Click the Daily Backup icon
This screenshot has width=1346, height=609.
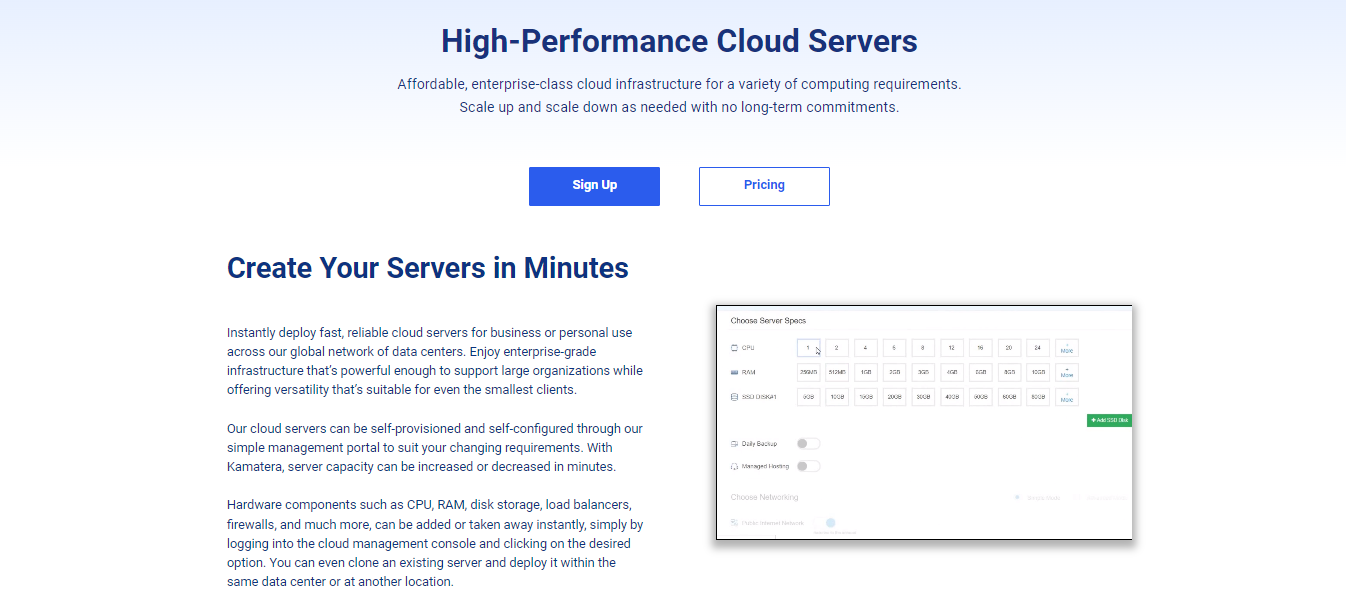coord(734,444)
